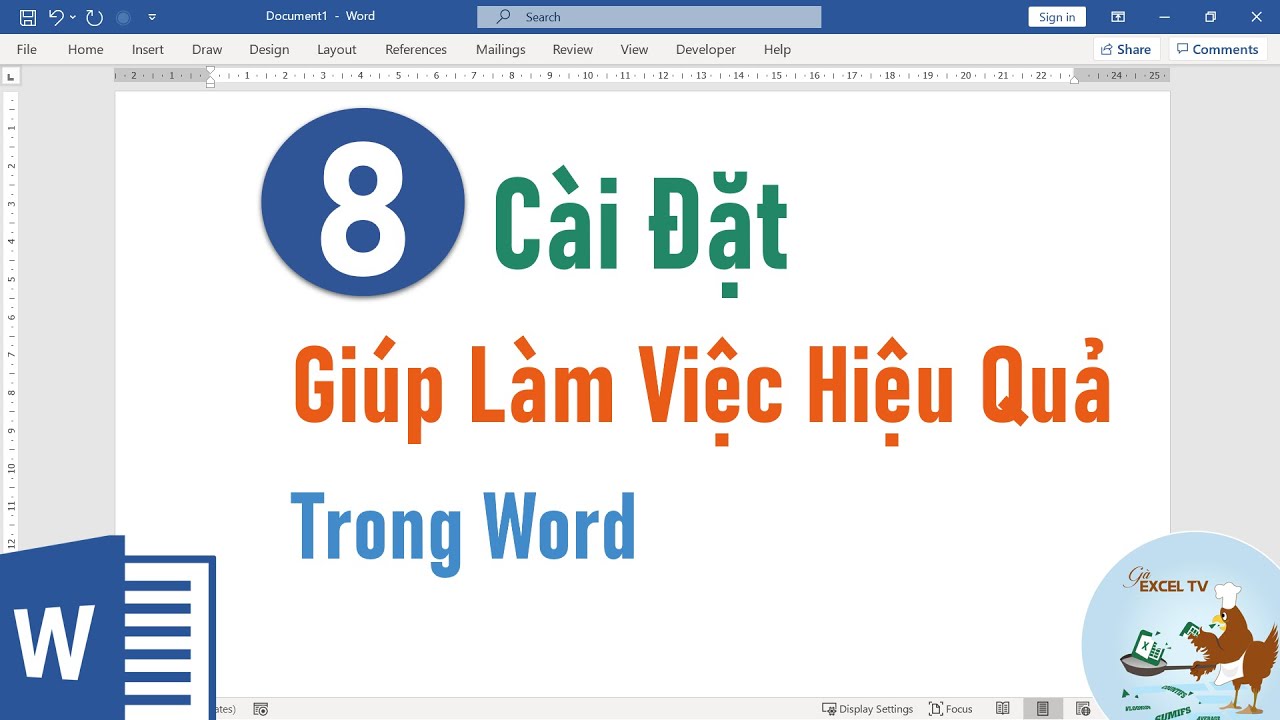1280x720 pixels.
Task: Switch to References tab
Action: 416,49
